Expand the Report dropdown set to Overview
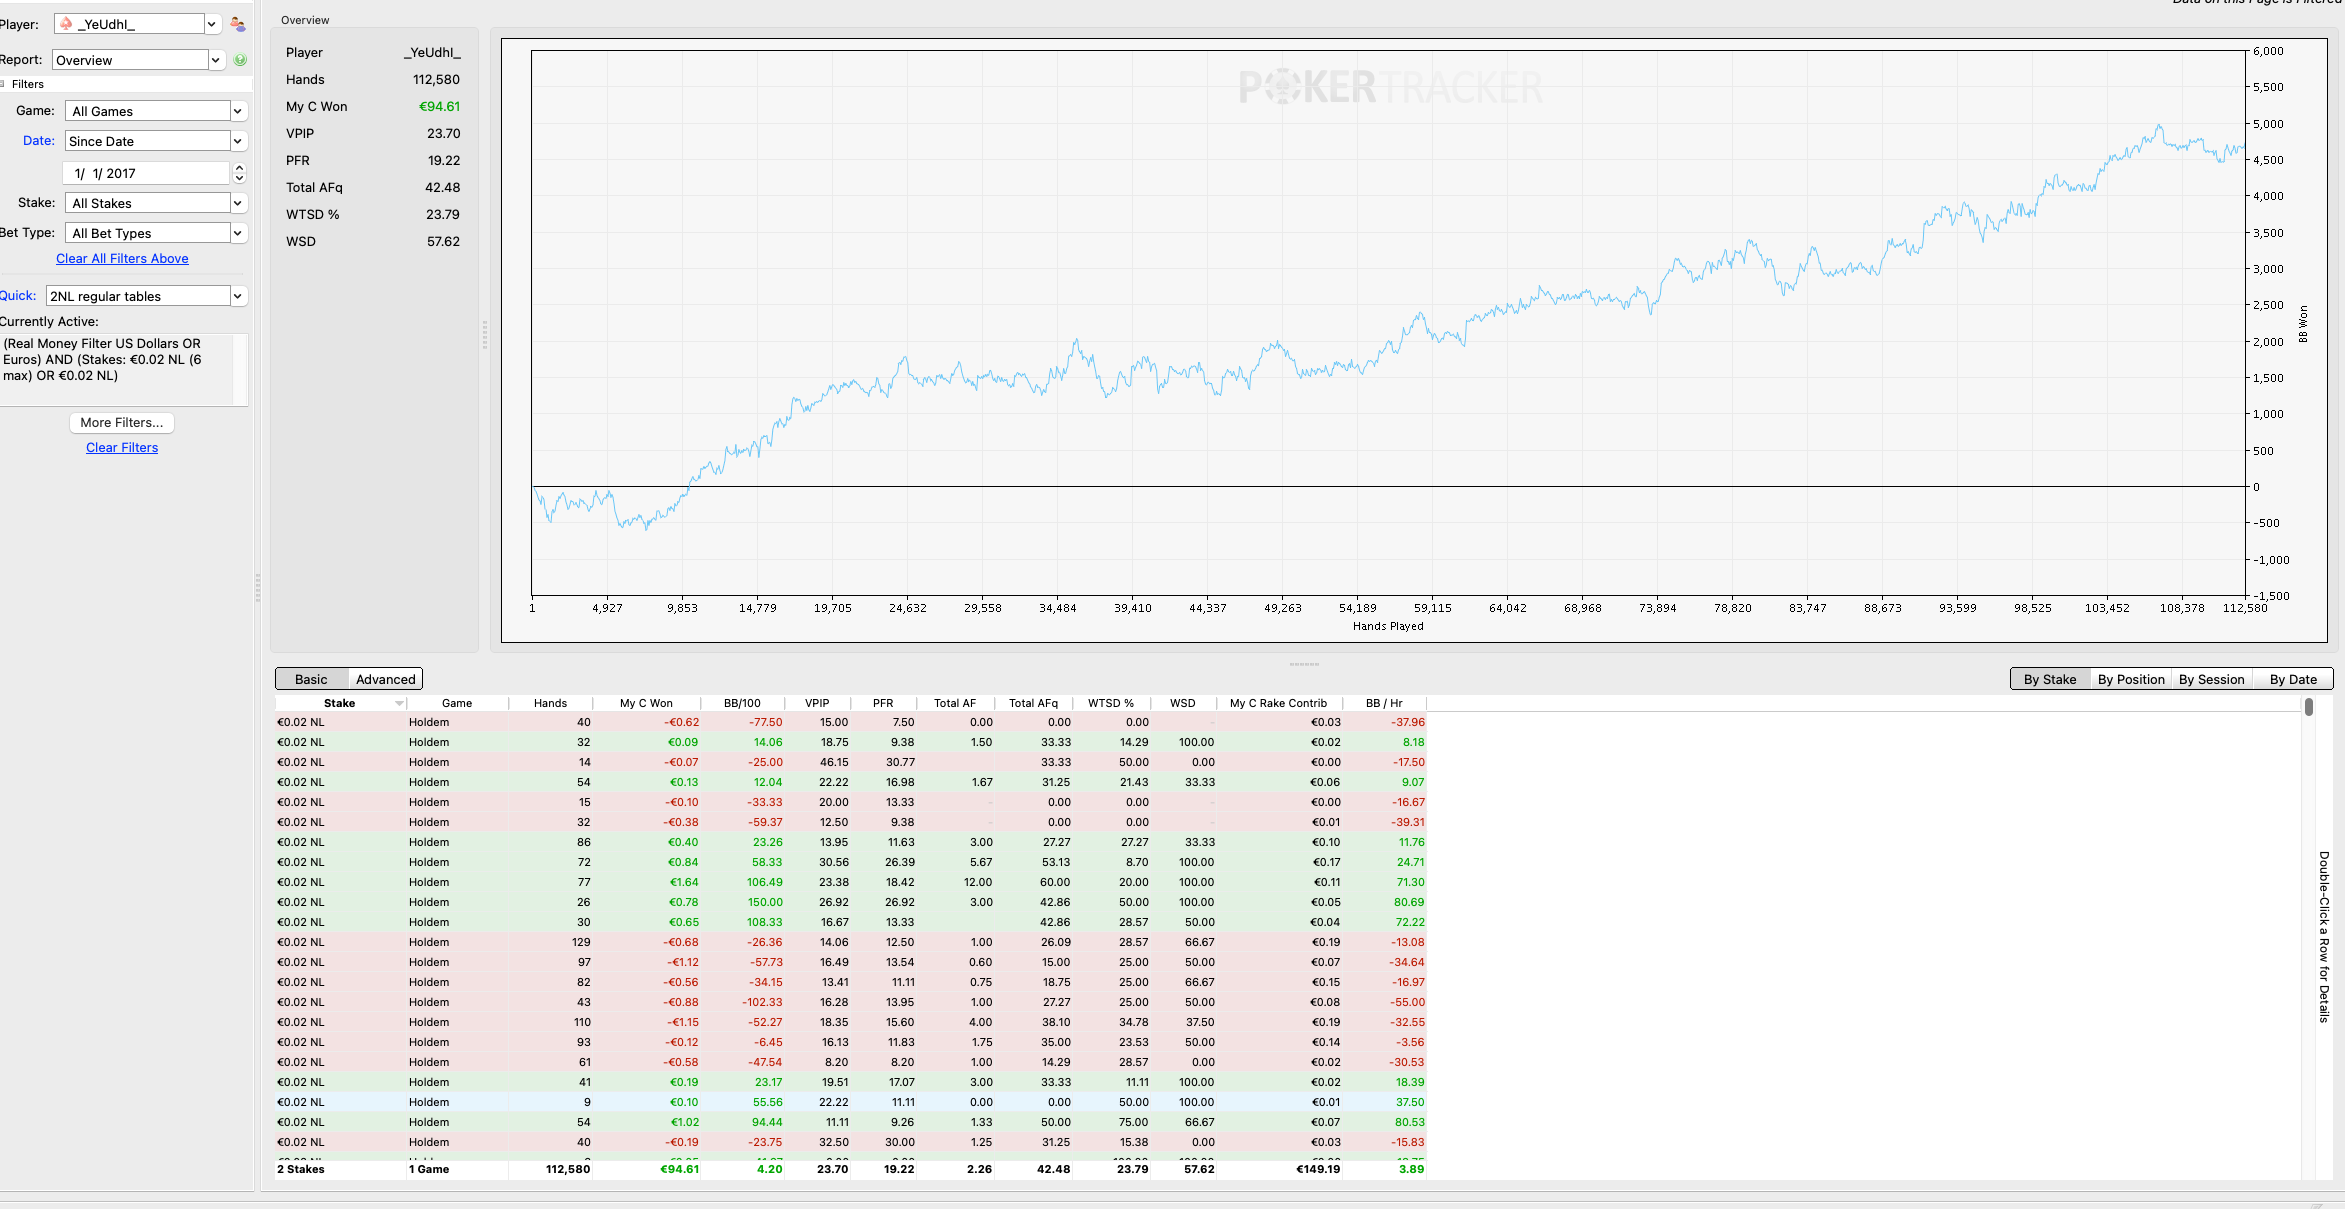2345x1209 pixels. click(x=138, y=60)
